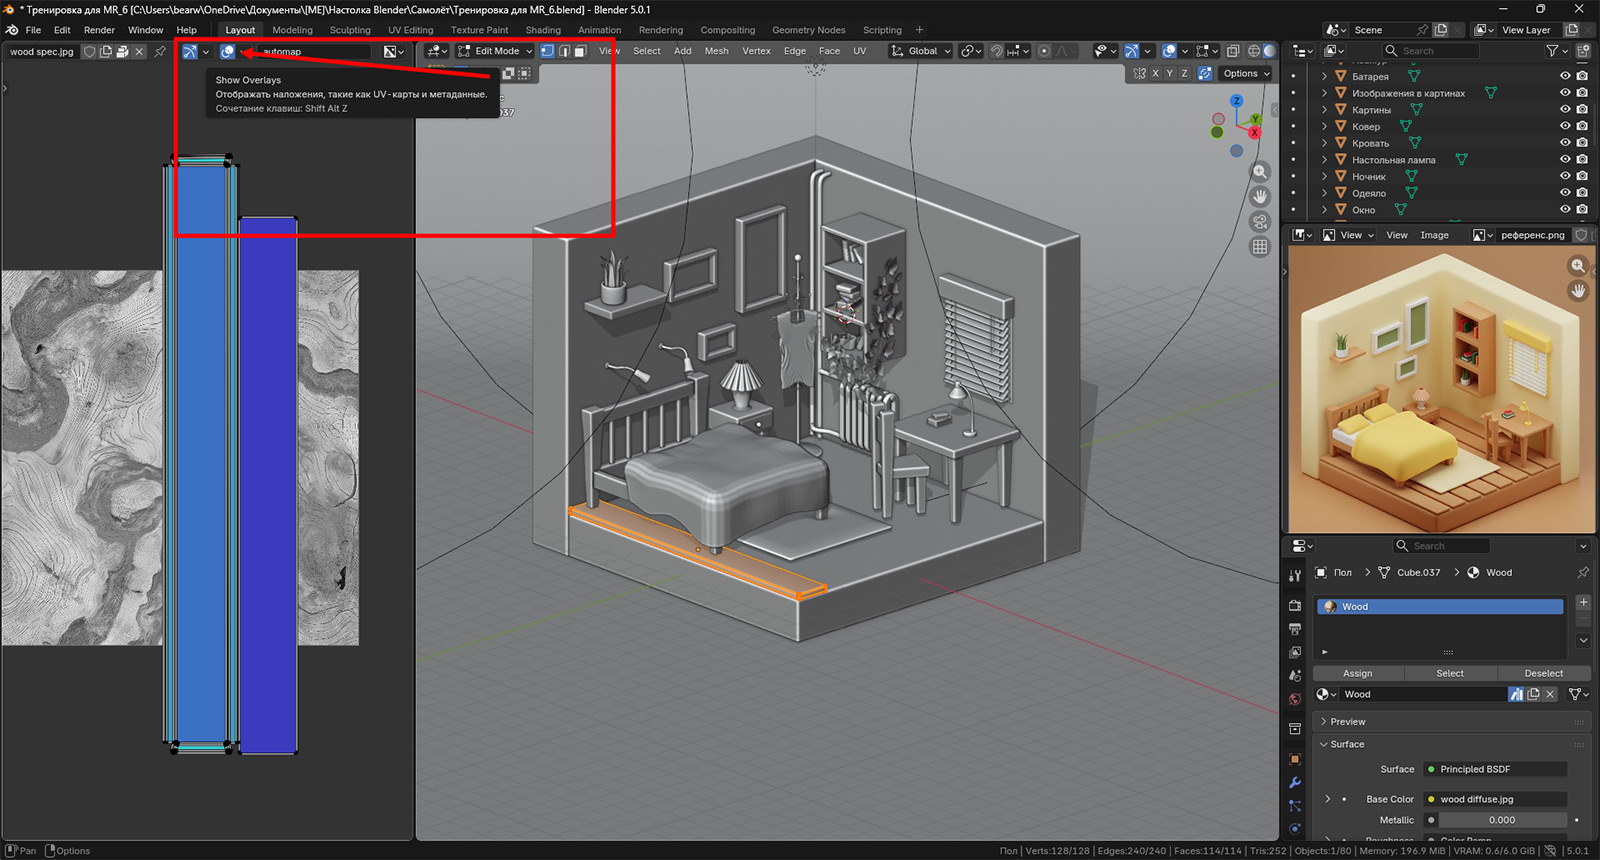1600x860 pixels.
Task: Add a material slot with plus button
Action: click(1583, 602)
